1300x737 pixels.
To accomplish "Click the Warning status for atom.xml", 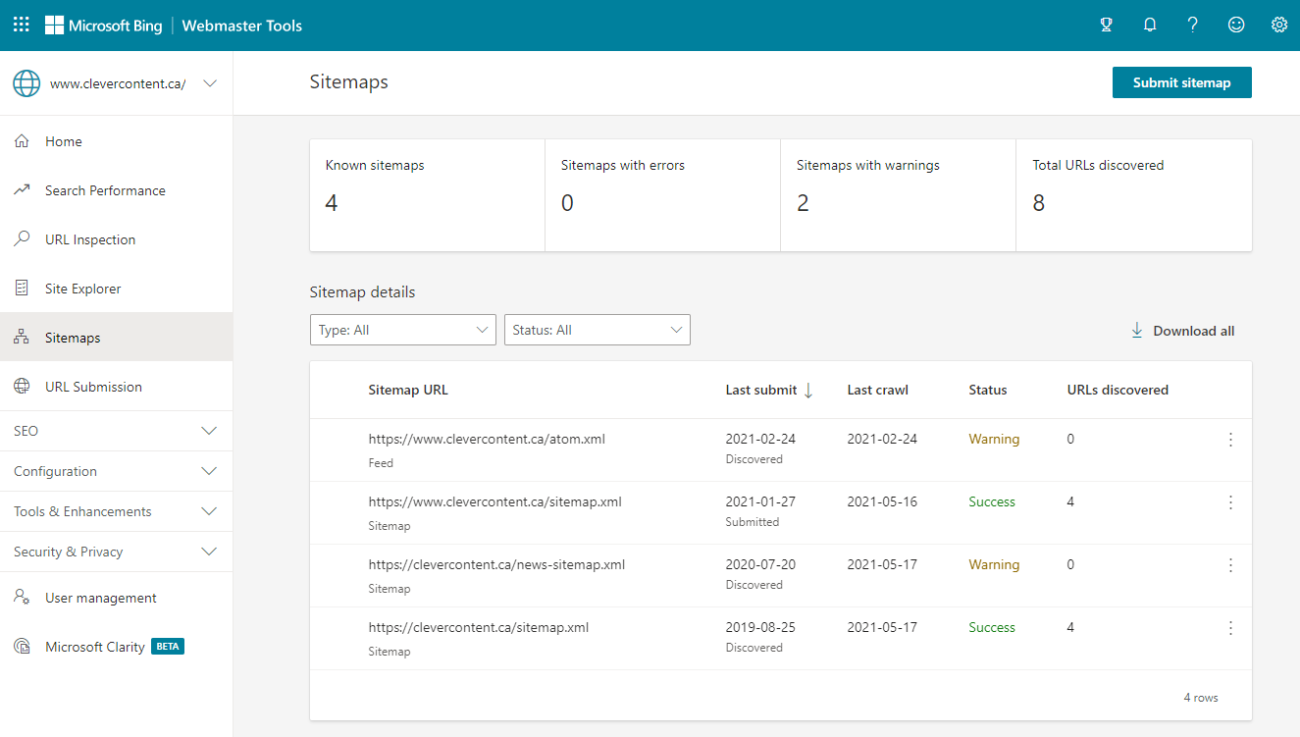I will click(x=994, y=439).
